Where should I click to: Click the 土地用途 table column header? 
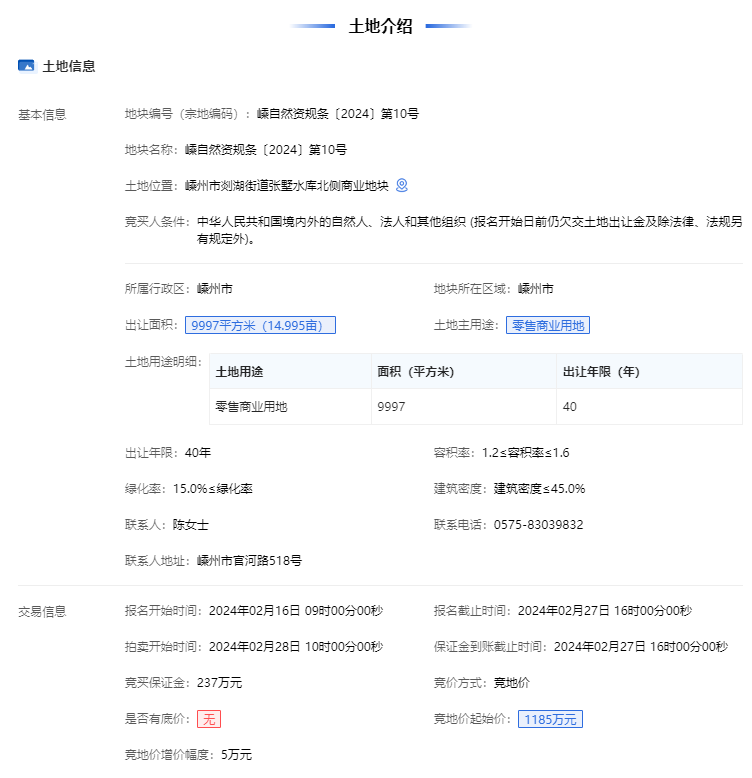[240, 371]
